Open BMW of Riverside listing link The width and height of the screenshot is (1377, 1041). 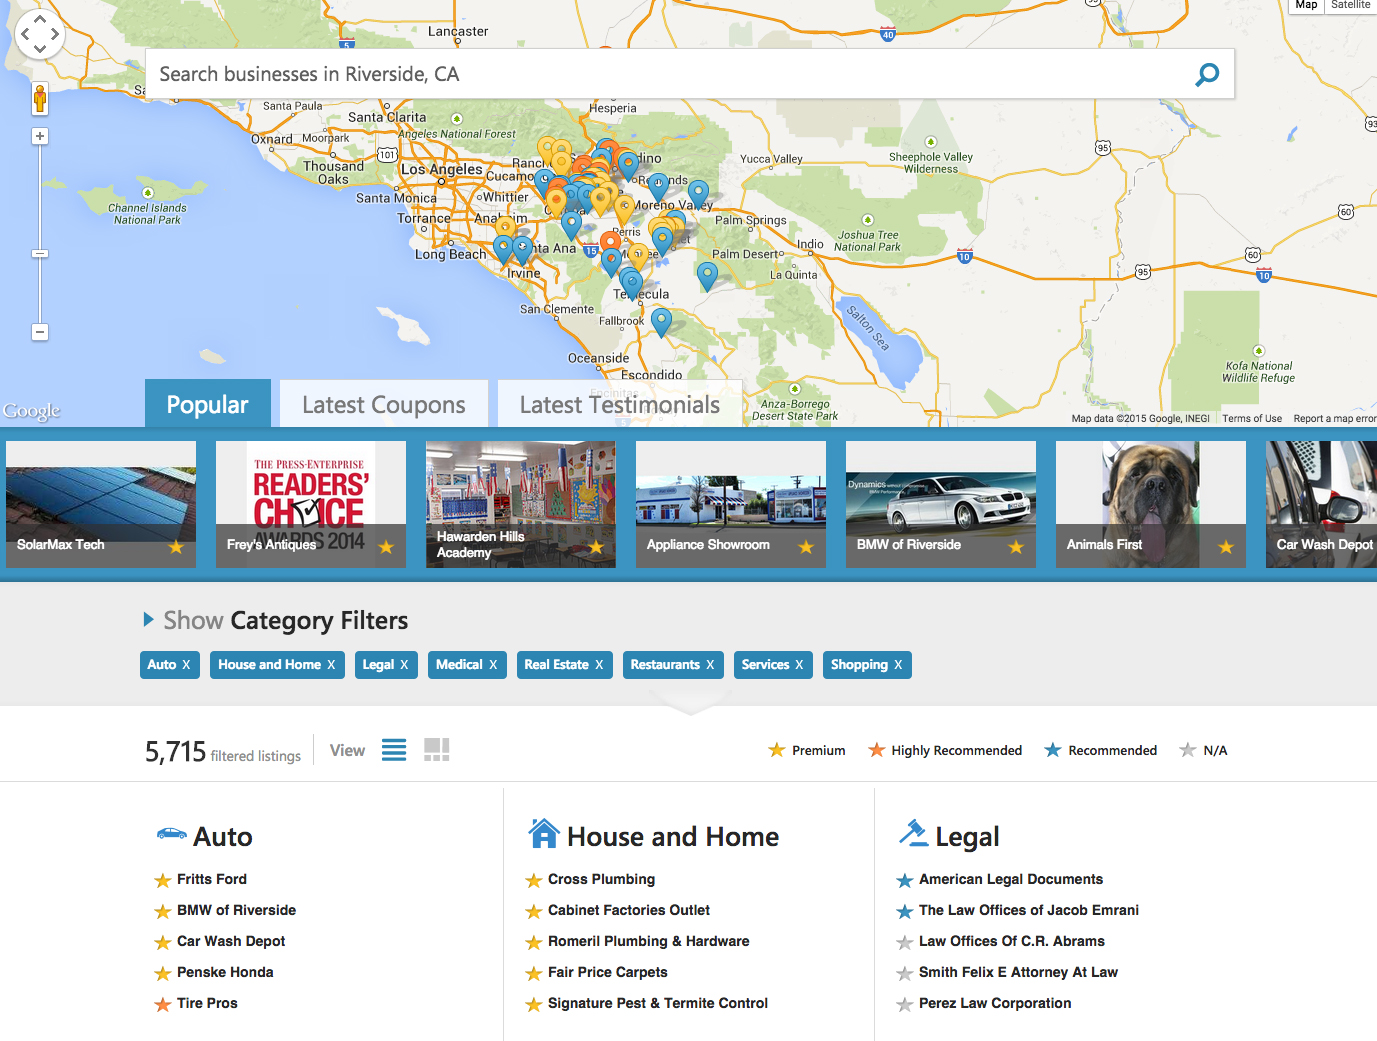click(236, 910)
